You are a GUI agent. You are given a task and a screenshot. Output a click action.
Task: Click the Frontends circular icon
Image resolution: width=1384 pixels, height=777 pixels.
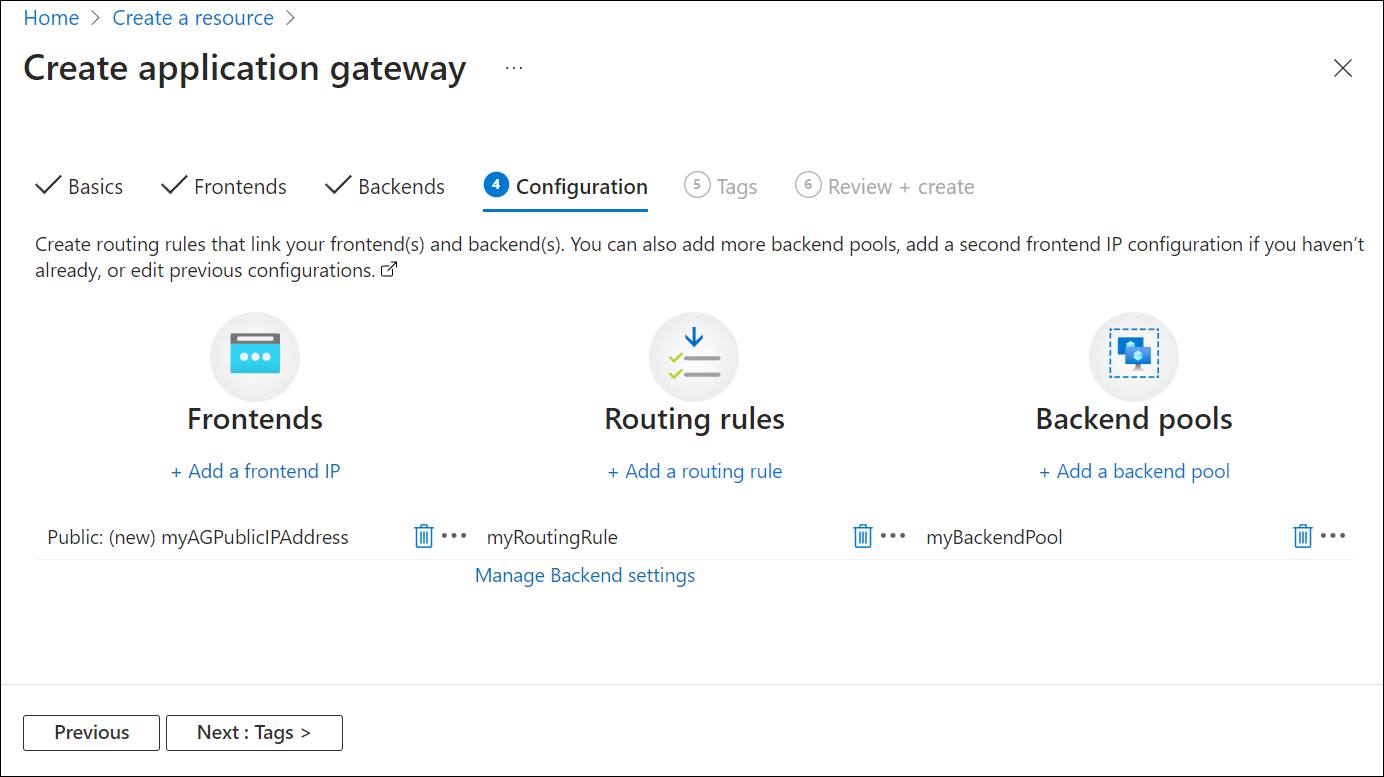pyautogui.click(x=255, y=356)
